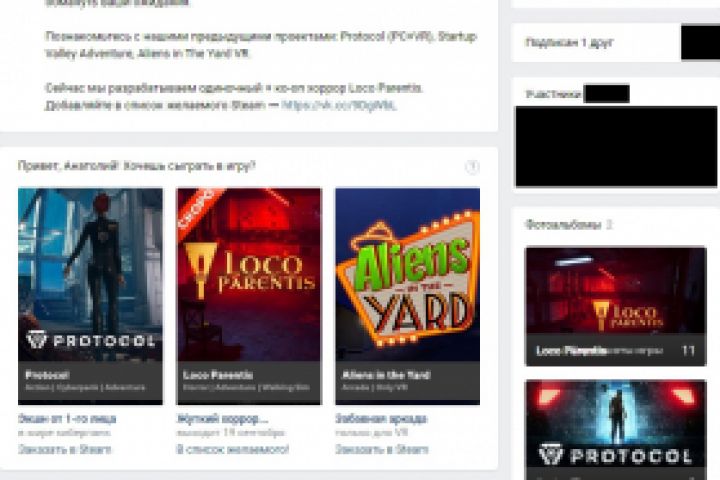The image size is (720, 480).
Task: Click the 'Подписан 1 друг' text
Action: [x=569, y=43]
